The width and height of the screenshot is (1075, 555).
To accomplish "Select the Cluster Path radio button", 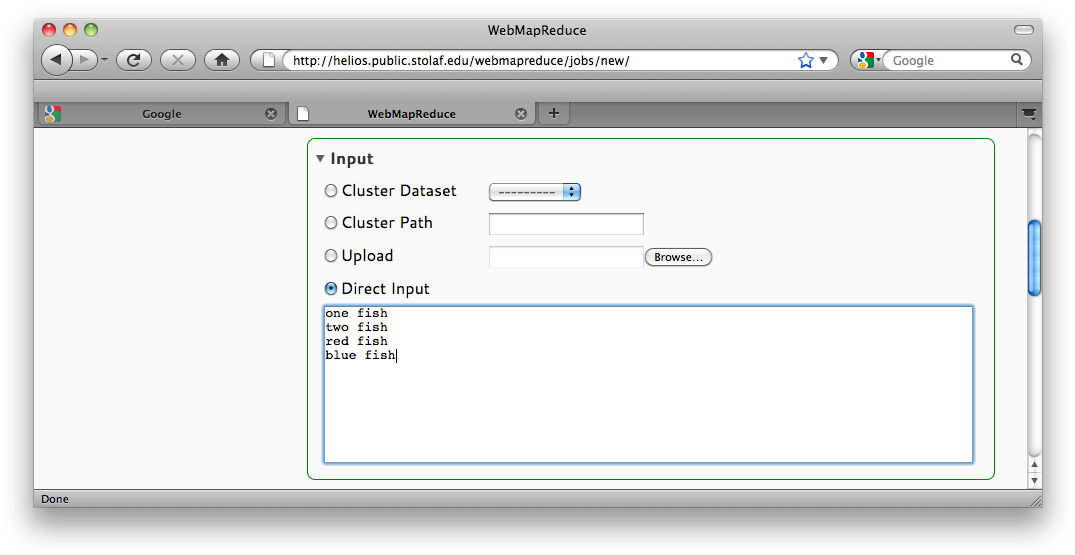I will (x=331, y=223).
